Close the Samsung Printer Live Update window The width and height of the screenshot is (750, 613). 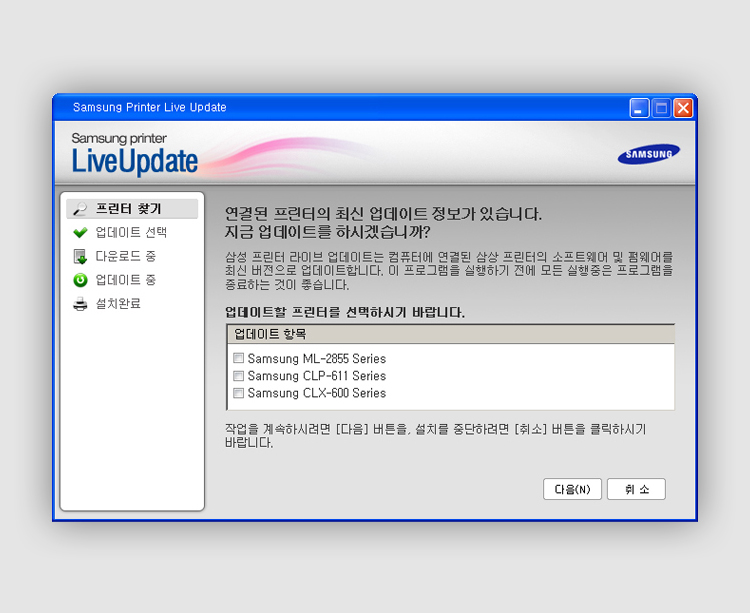click(x=683, y=108)
